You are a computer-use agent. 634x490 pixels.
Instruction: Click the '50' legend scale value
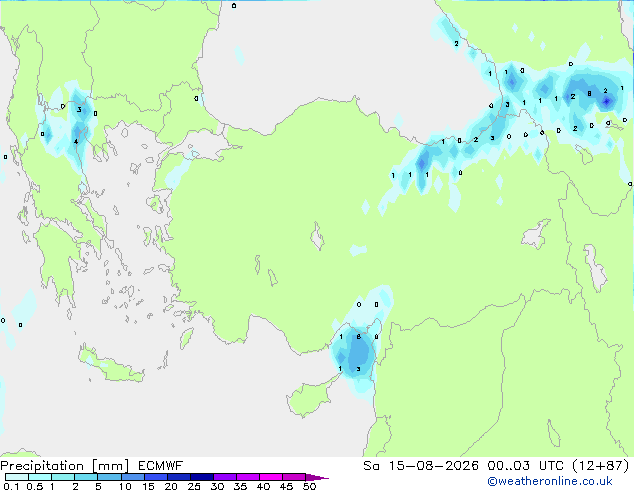click(x=310, y=486)
